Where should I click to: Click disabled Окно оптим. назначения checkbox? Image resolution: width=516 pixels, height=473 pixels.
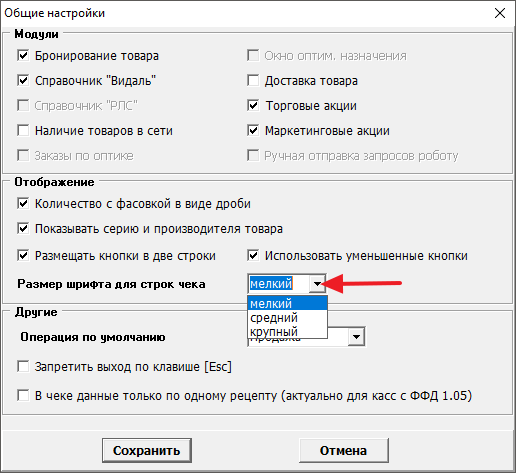coord(253,55)
